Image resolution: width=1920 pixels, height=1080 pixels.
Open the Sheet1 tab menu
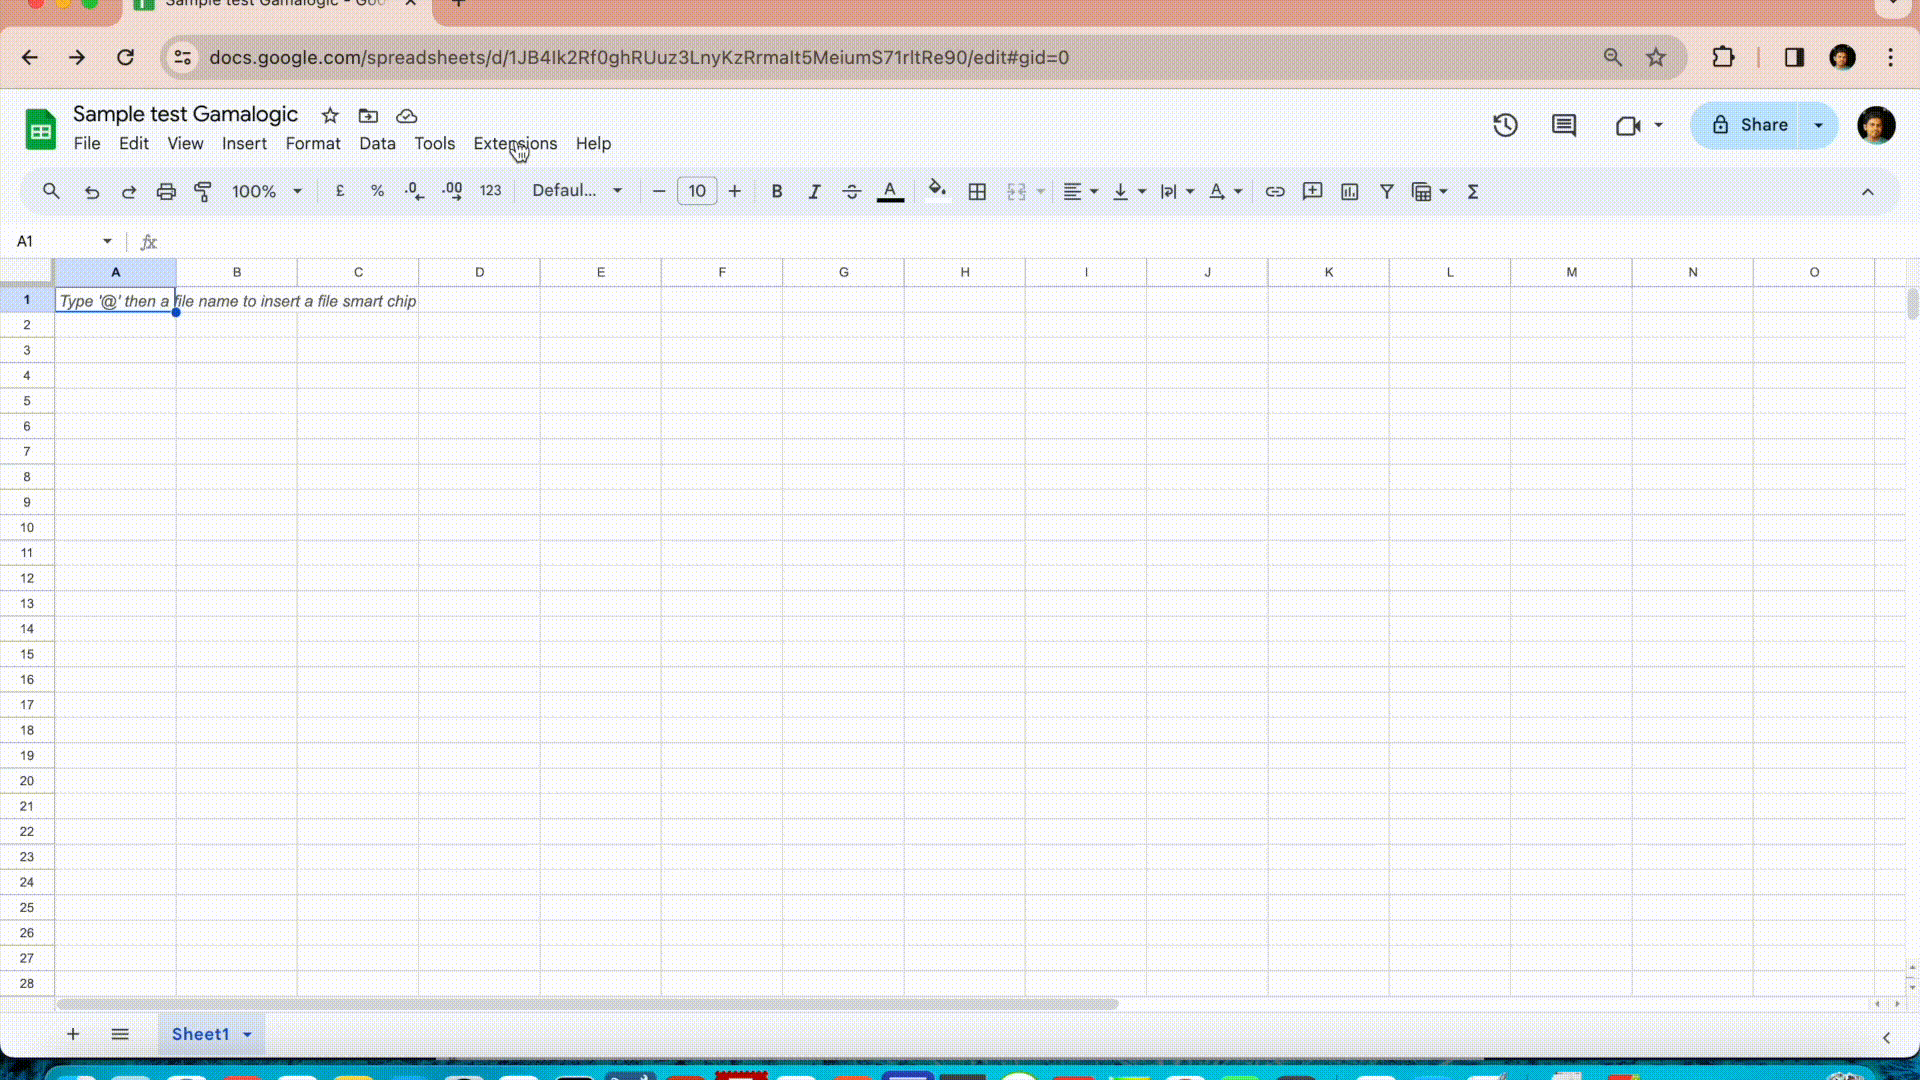[247, 1034]
